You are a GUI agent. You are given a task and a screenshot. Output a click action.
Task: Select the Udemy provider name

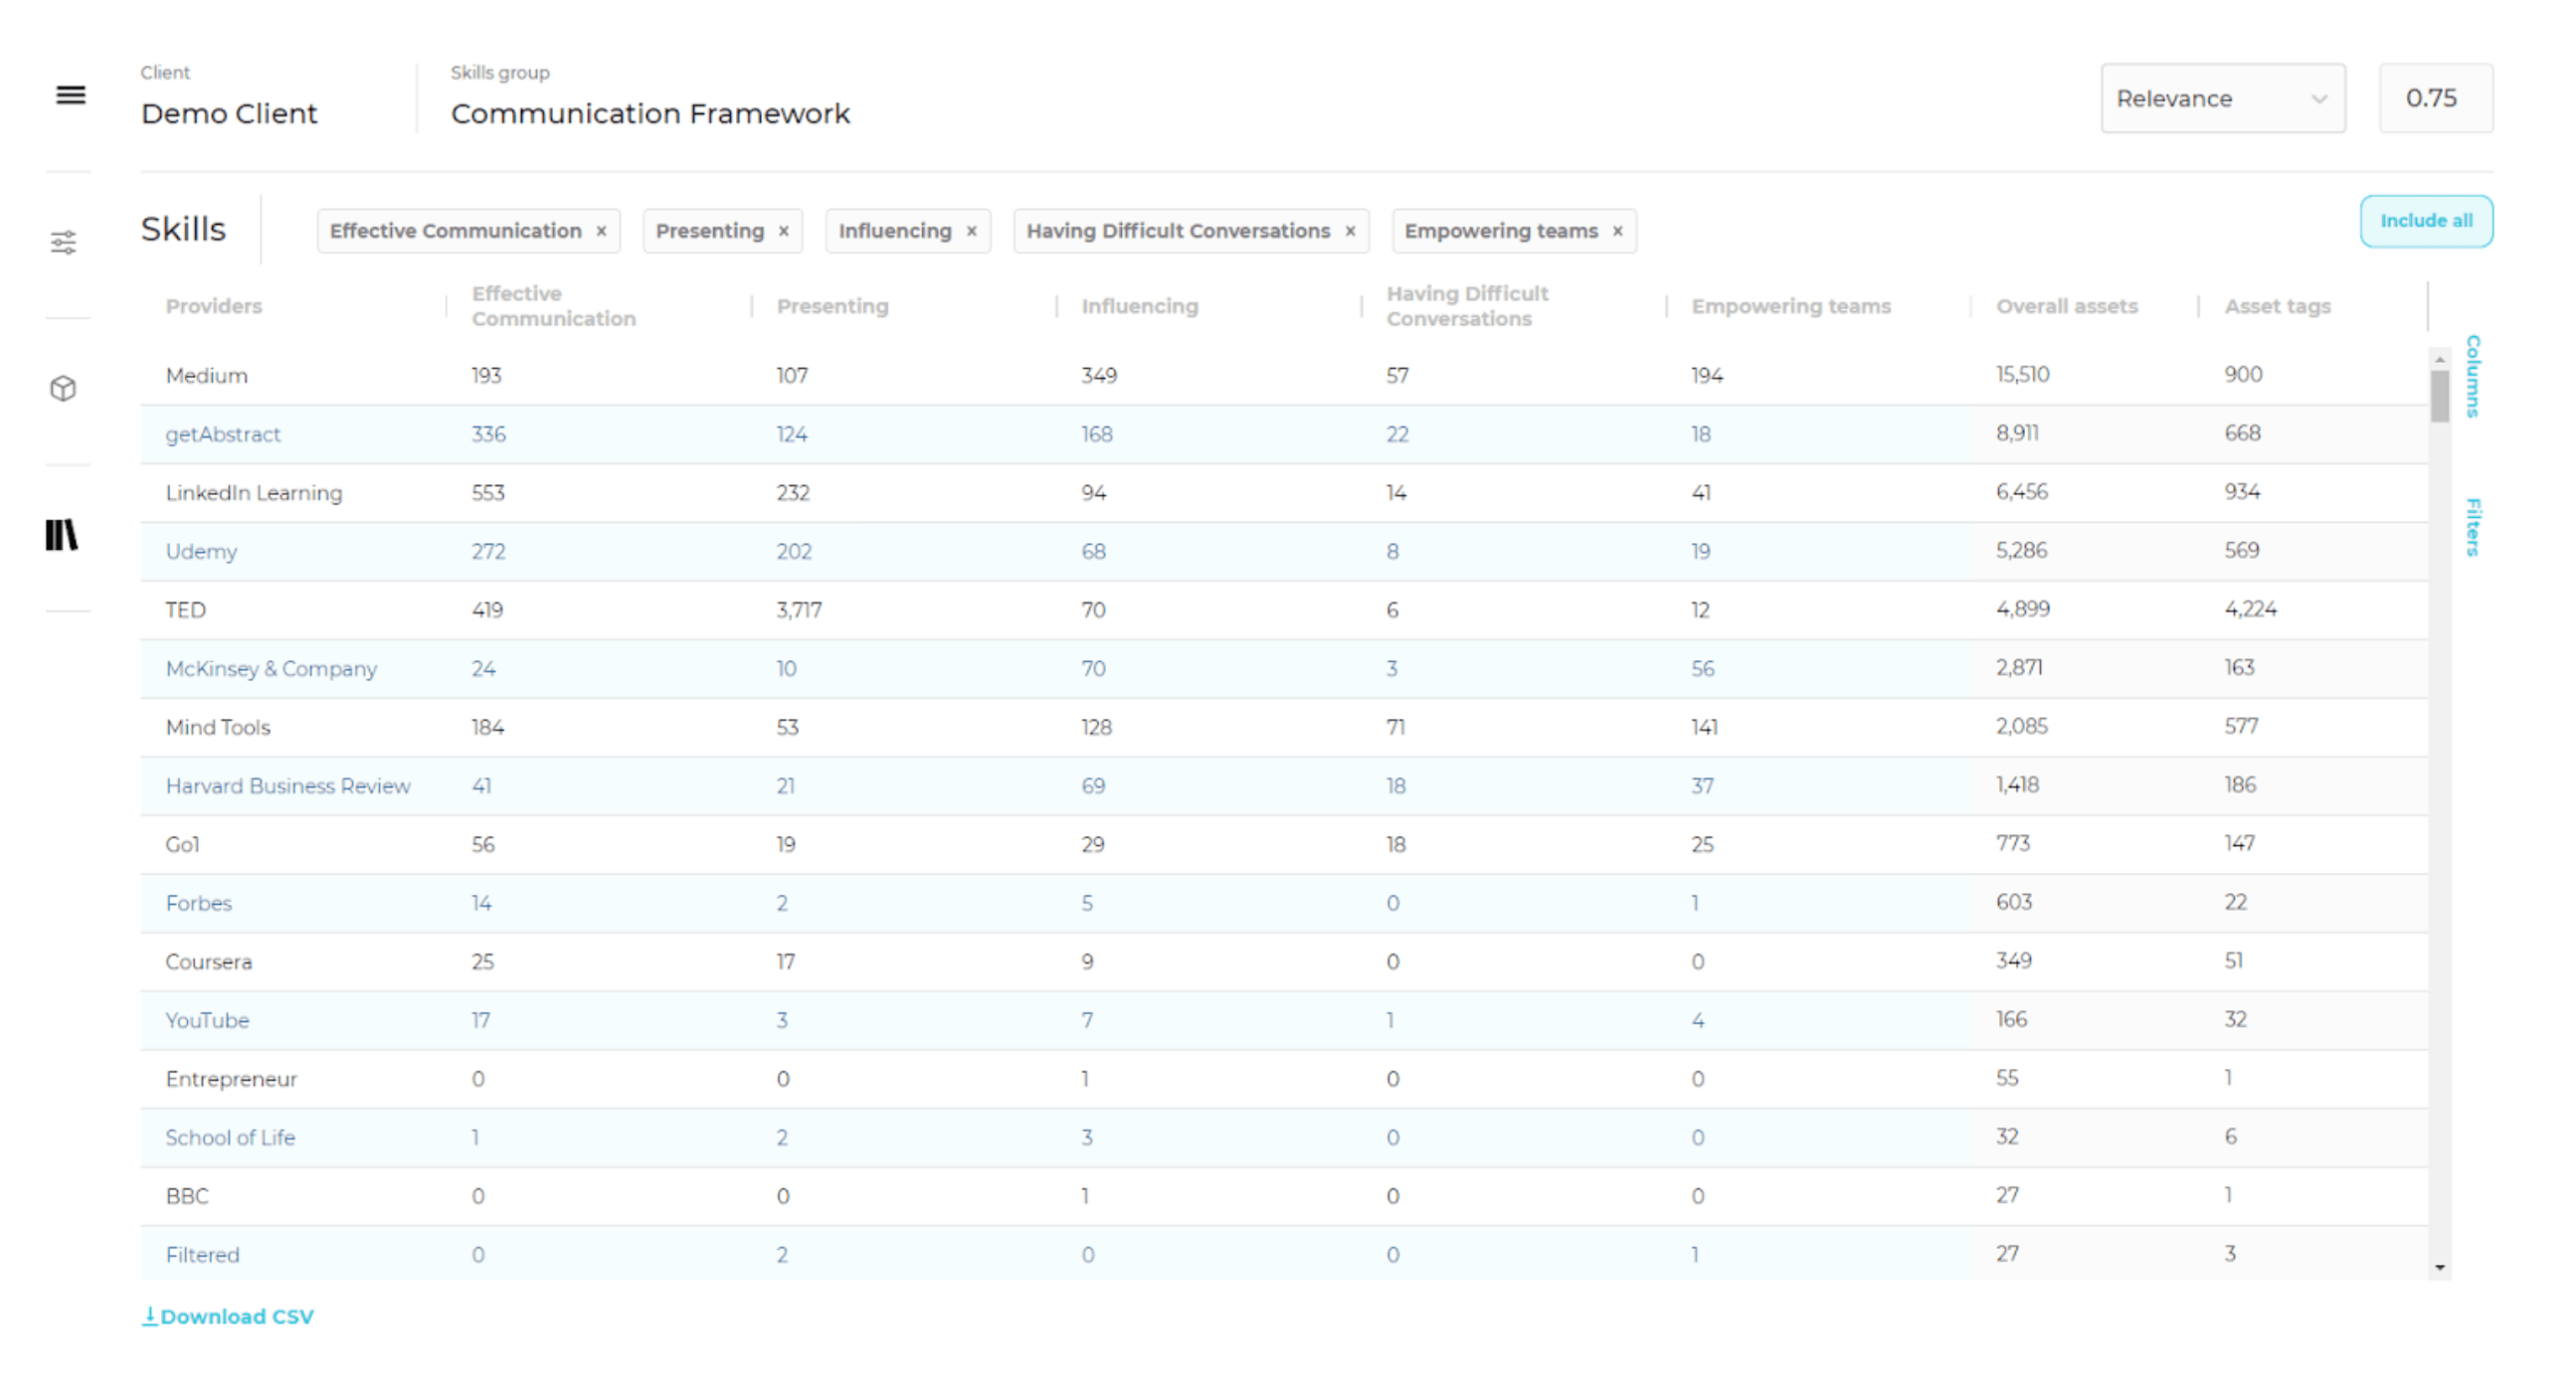pyautogui.click(x=201, y=551)
